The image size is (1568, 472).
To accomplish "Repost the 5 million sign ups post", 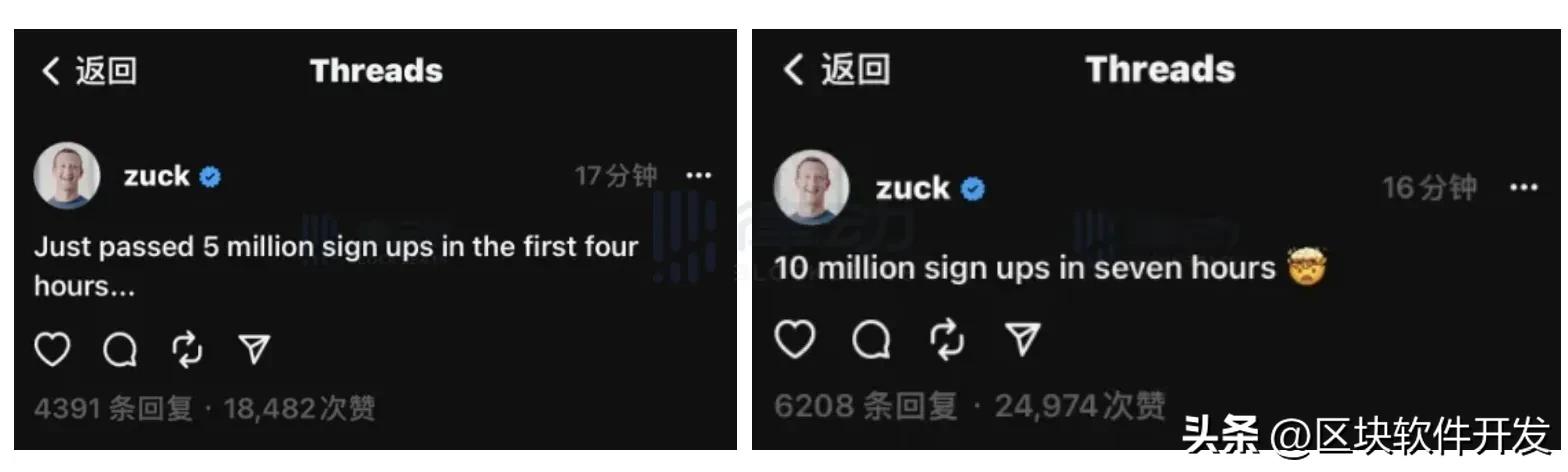I will click(x=187, y=349).
